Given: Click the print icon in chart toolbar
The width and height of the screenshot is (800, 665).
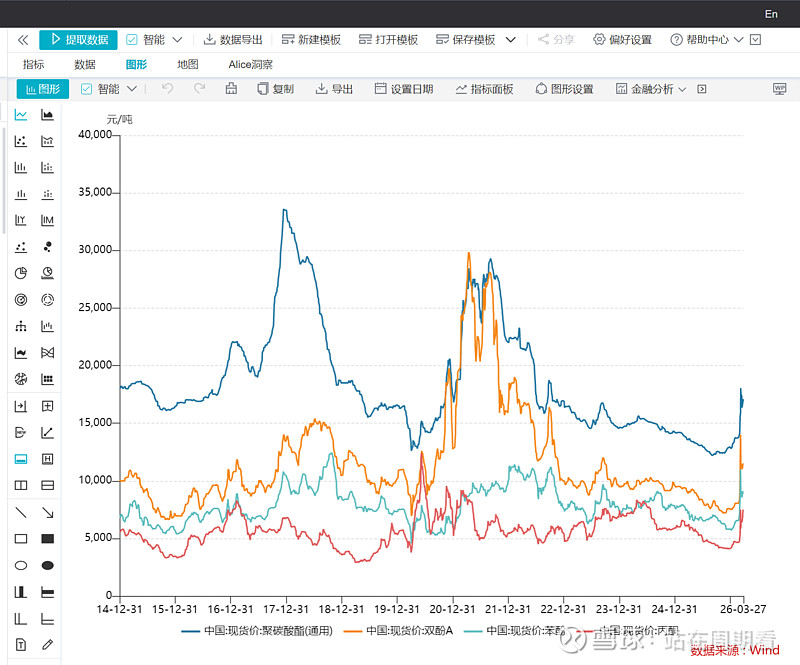Looking at the screenshot, I should point(231,89).
